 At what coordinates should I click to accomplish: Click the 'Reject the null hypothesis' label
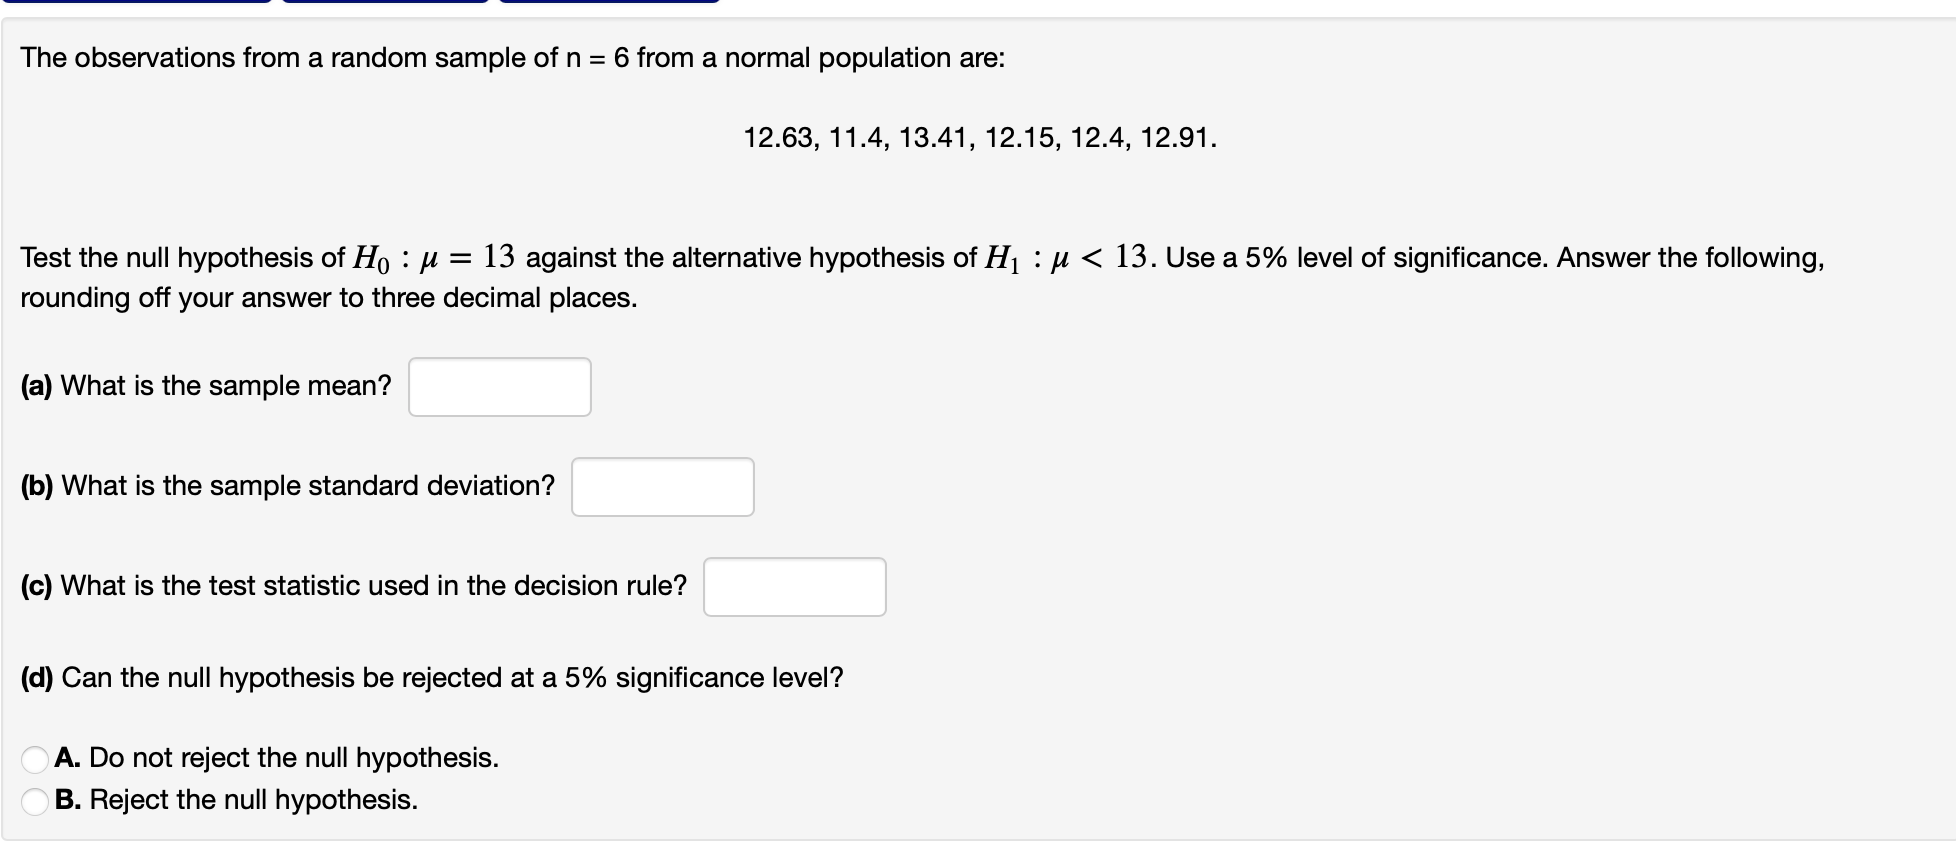235,799
